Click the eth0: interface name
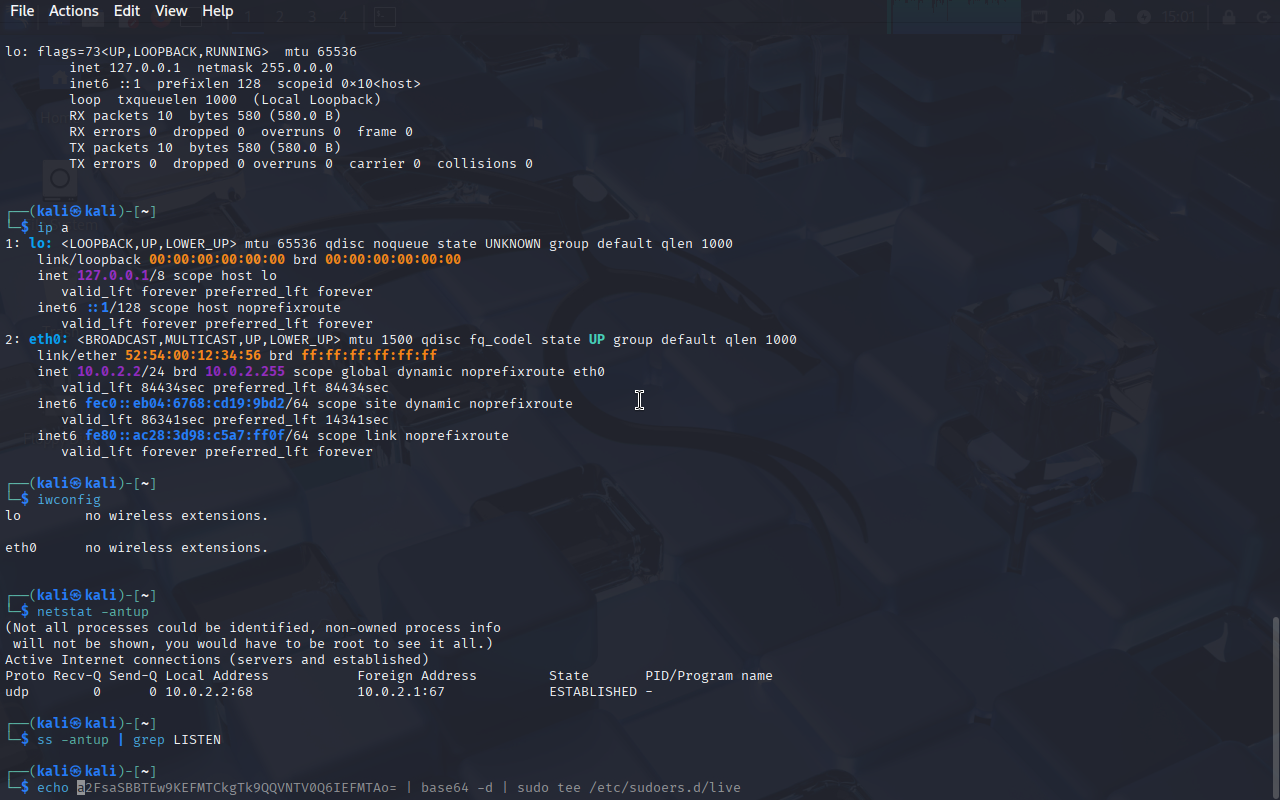Image resolution: width=1280 pixels, height=800 pixels. click(x=49, y=340)
